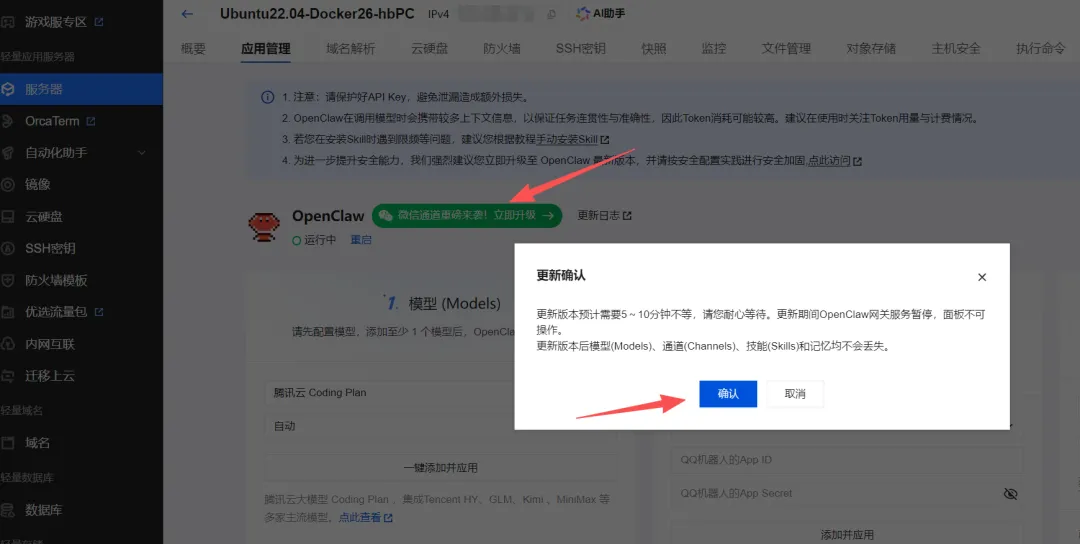Image resolution: width=1080 pixels, height=544 pixels.
Task: Click the 内网互联 sidebar icon
Action: pyautogui.click(x=8, y=344)
